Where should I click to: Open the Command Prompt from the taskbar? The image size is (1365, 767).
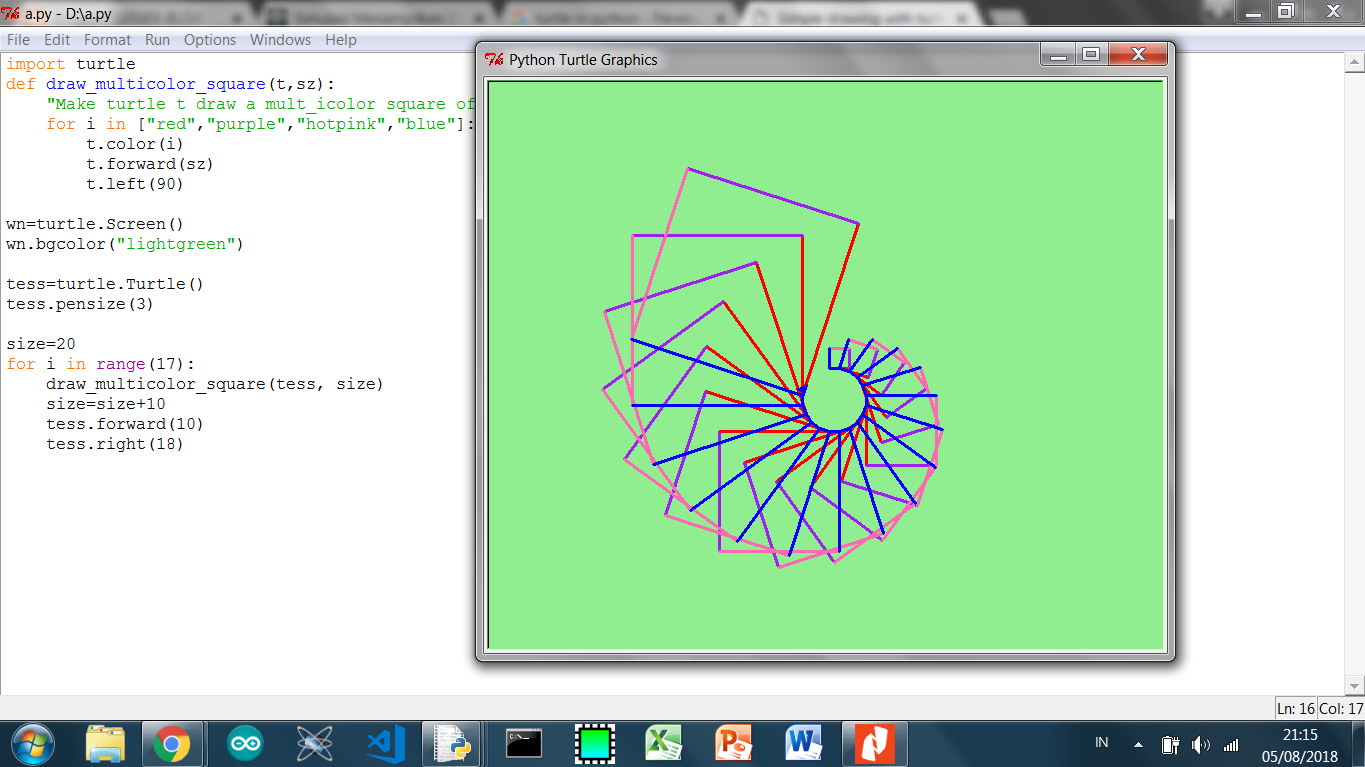[x=524, y=742]
